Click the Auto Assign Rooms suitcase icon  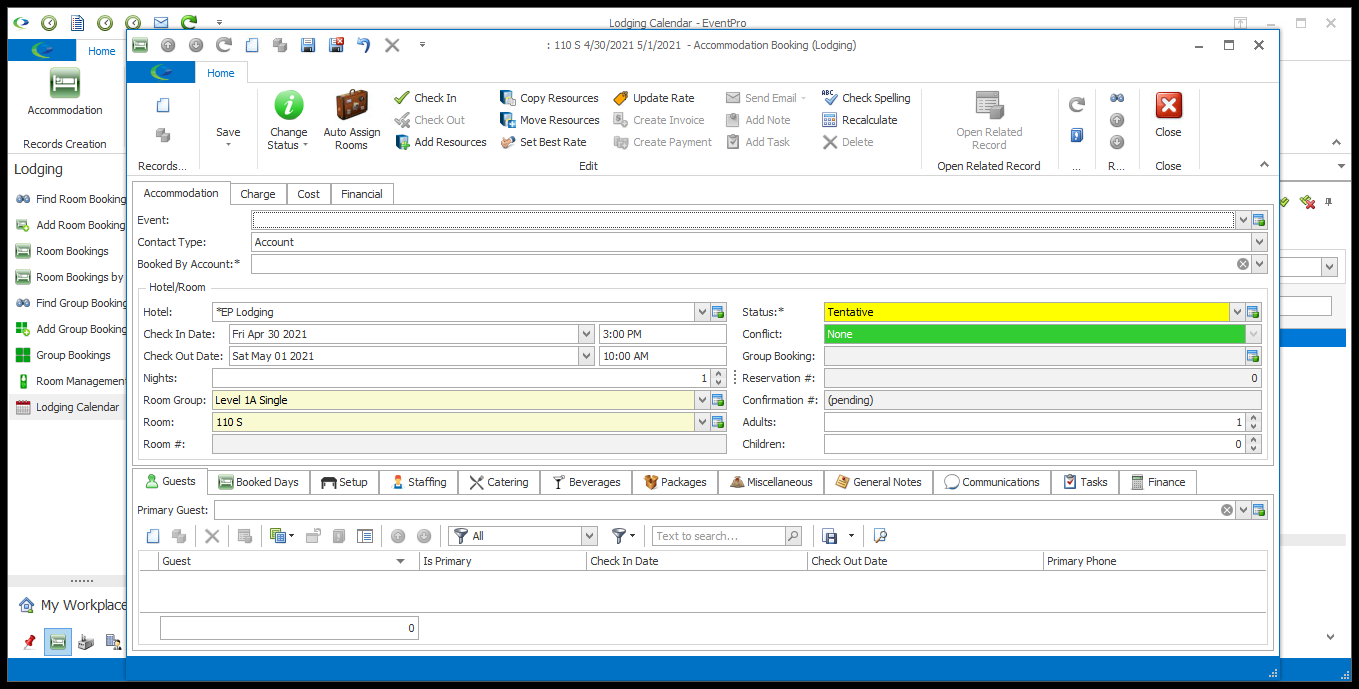point(351,106)
